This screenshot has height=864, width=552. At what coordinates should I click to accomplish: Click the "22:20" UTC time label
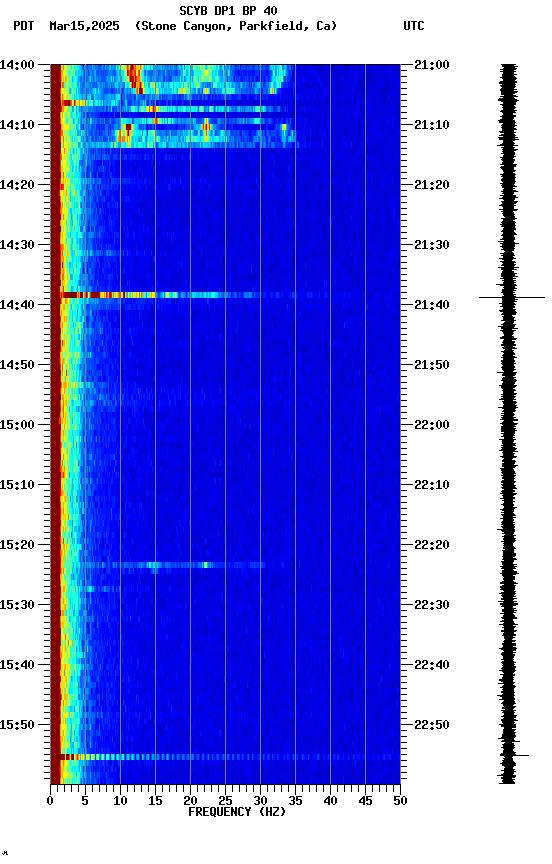[432, 545]
